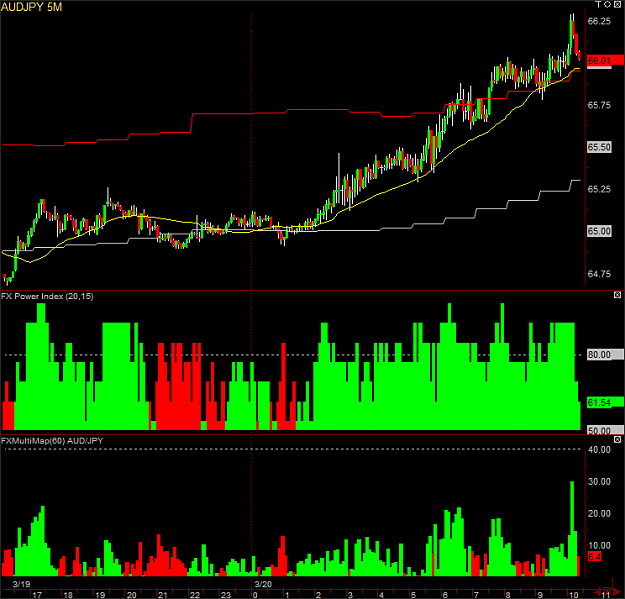This screenshot has height=599, width=625.
Task: Click the square reset icon between axis arrows
Action: pos(607,591)
